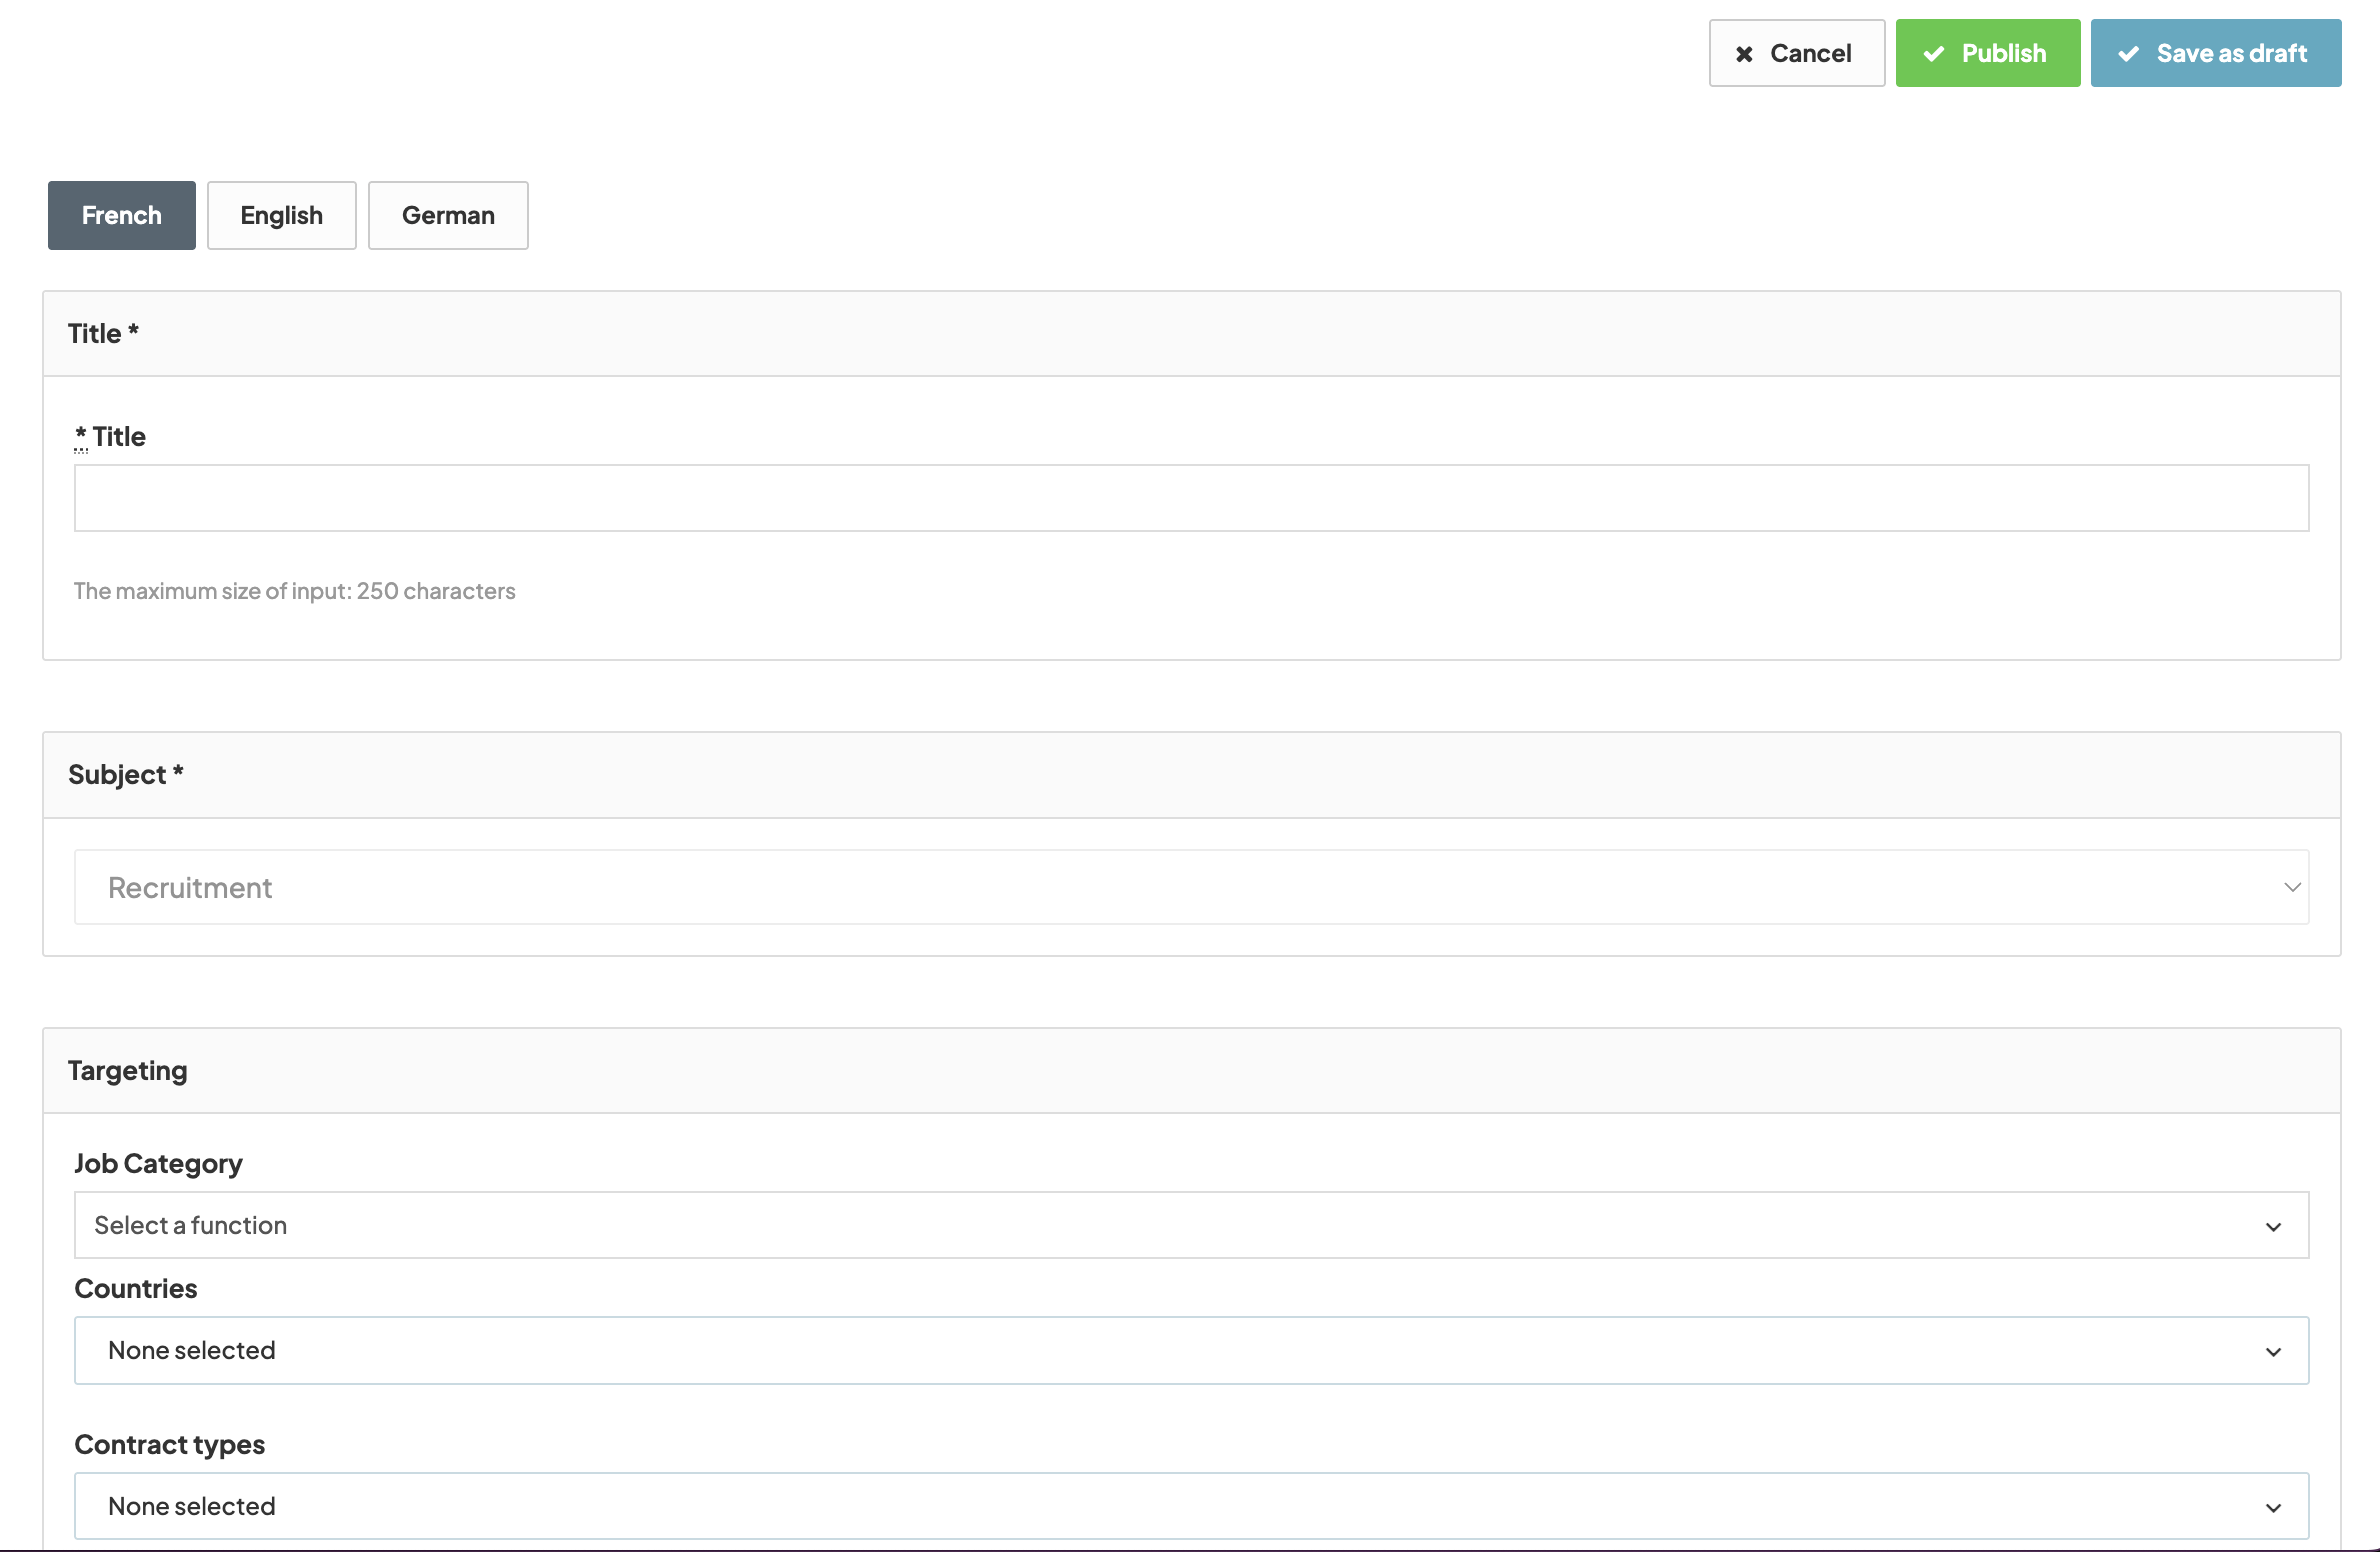Switch to the English language tab

click(x=281, y=215)
